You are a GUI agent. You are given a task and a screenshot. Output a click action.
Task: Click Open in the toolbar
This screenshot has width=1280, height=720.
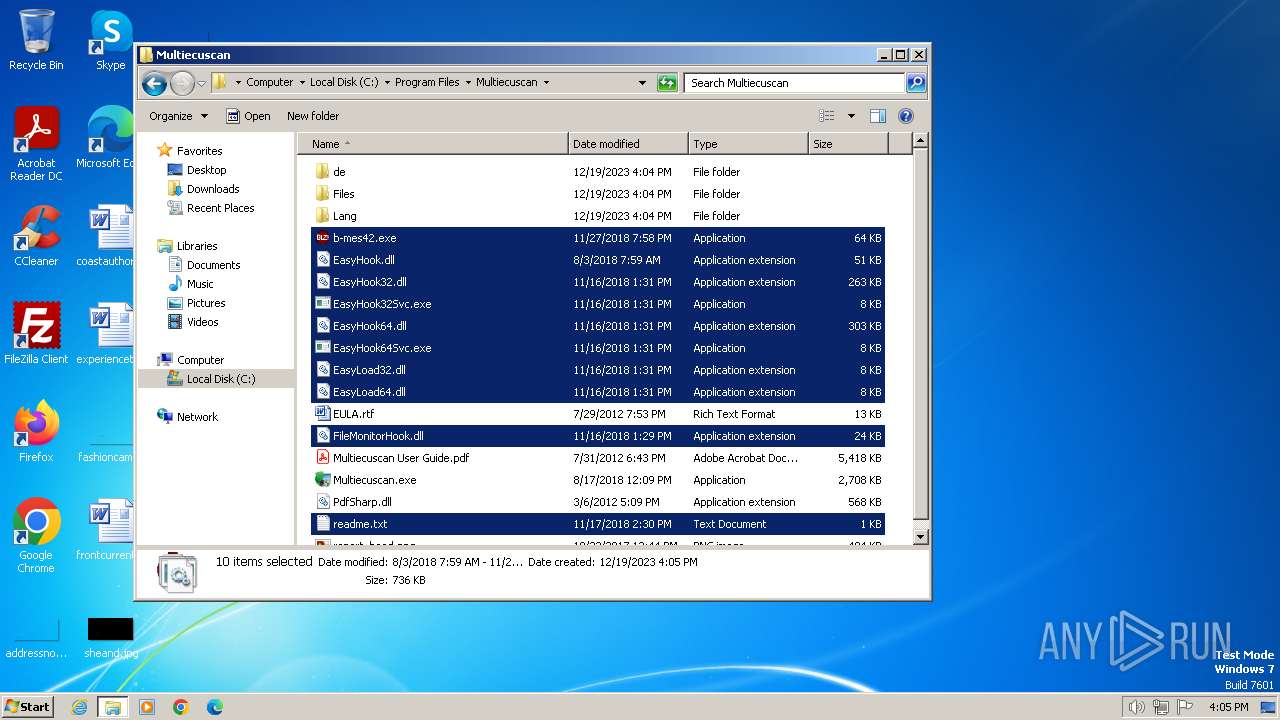[248, 116]
